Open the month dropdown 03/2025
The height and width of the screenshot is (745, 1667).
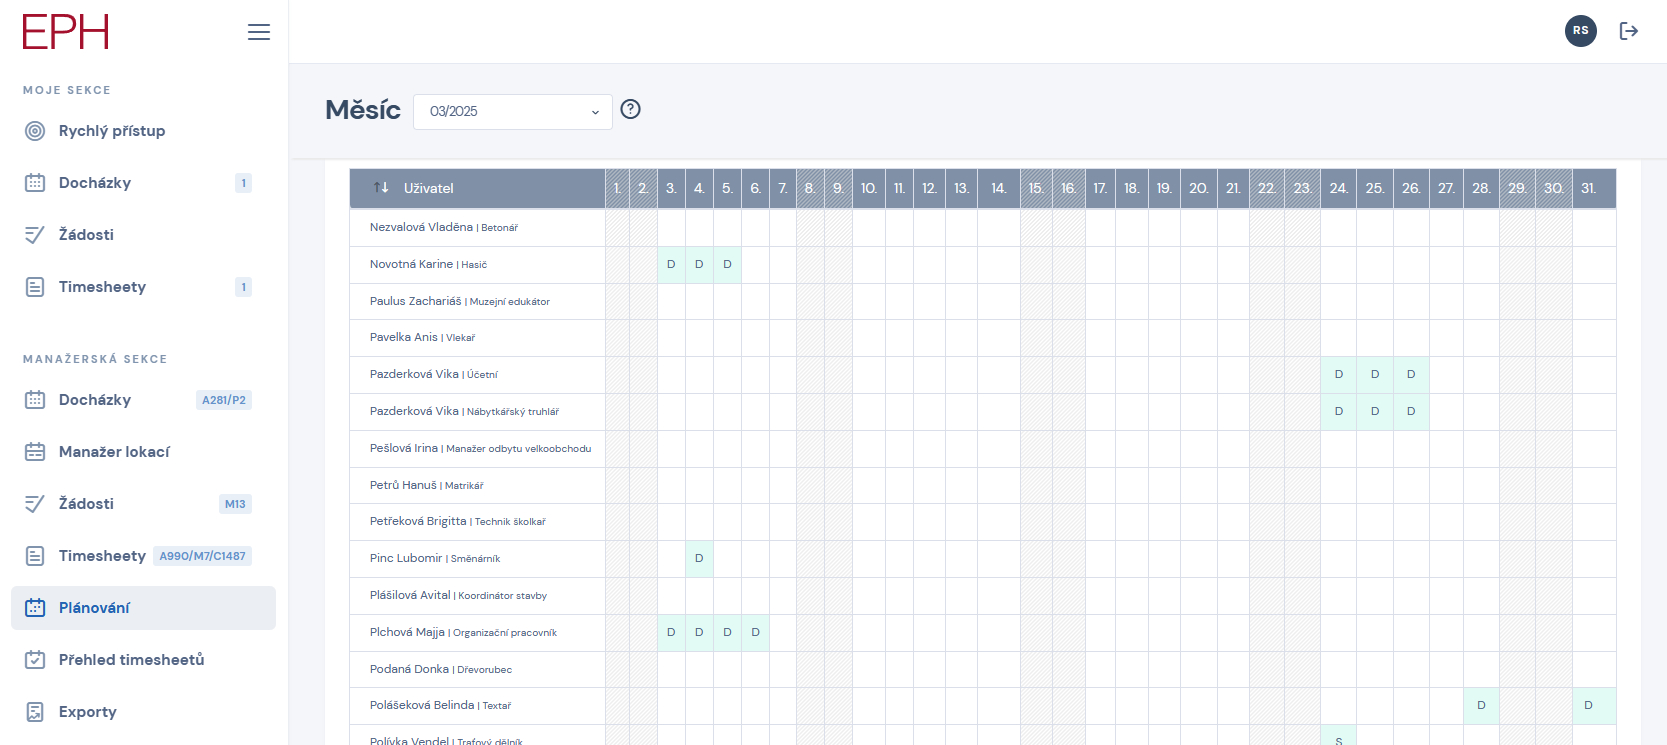(512, 112)
